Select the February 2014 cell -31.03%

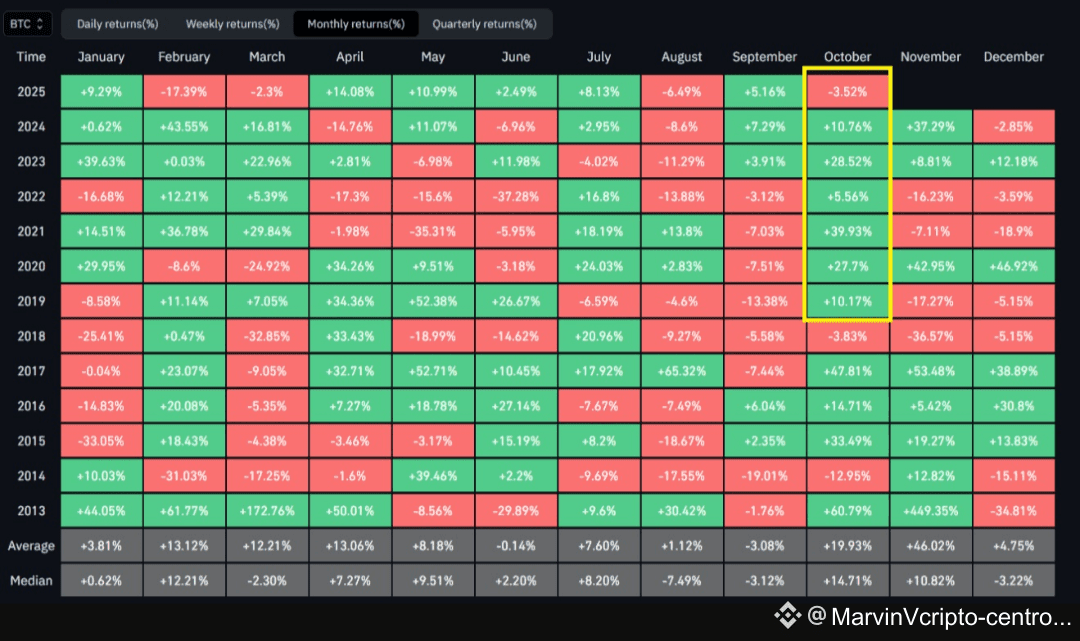[x=184, y=476]
